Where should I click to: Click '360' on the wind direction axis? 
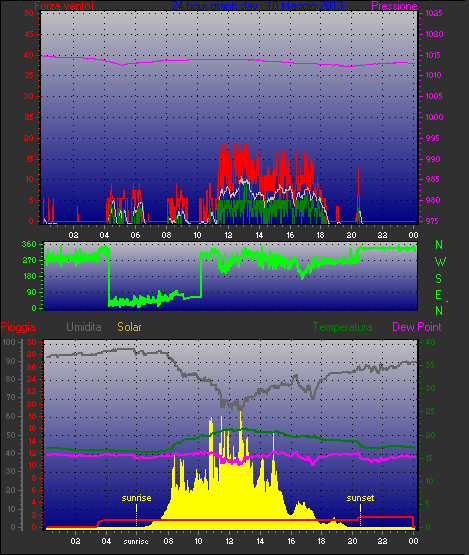tap(29, 244)
